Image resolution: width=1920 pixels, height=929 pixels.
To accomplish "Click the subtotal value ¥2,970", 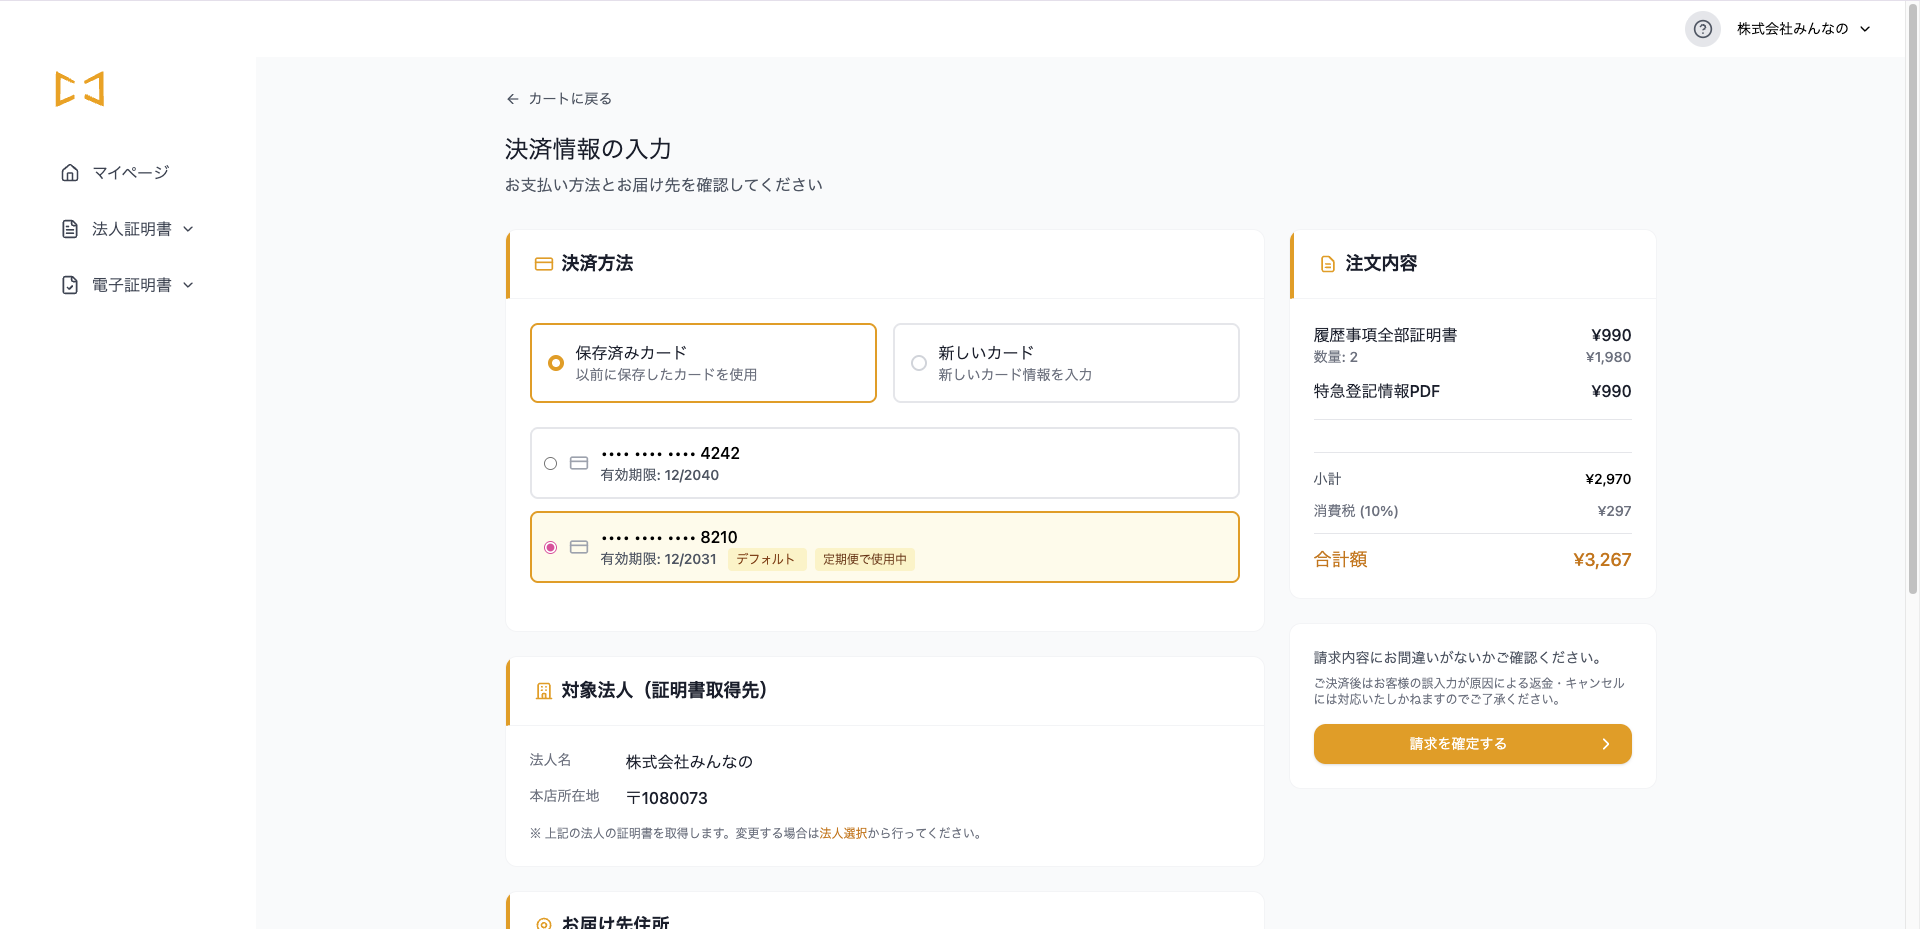I will [1608, 479].
